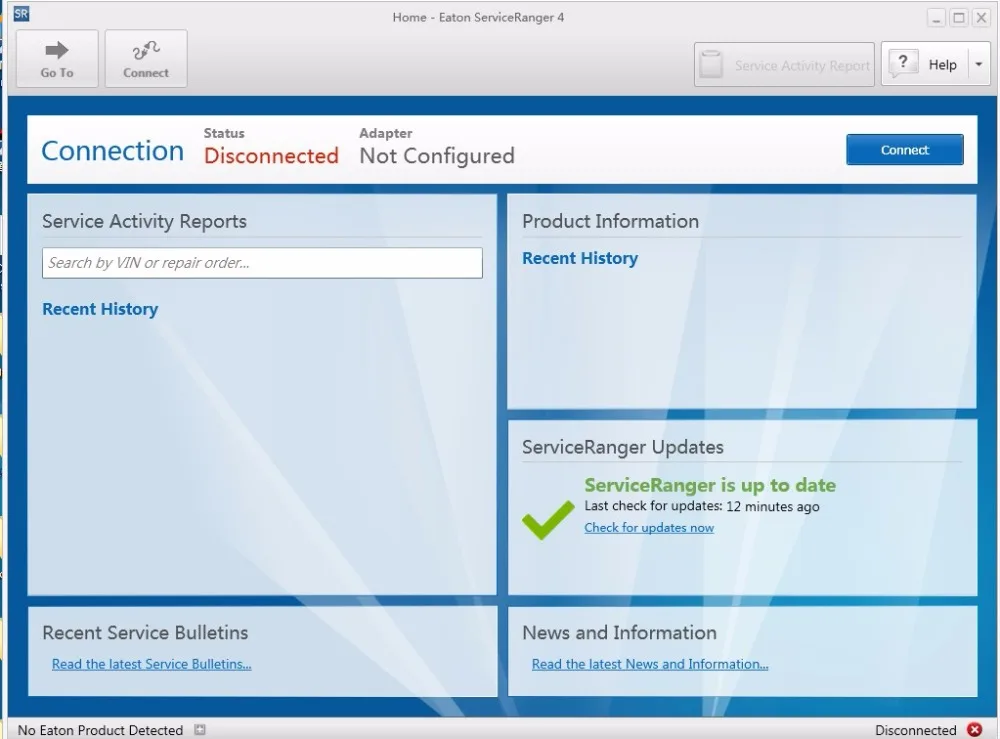Image resolution: width=1000 pixels, height=739 pixels.
Task: Click Recent History under Service Activity Reports
Action: coord(100,309)
